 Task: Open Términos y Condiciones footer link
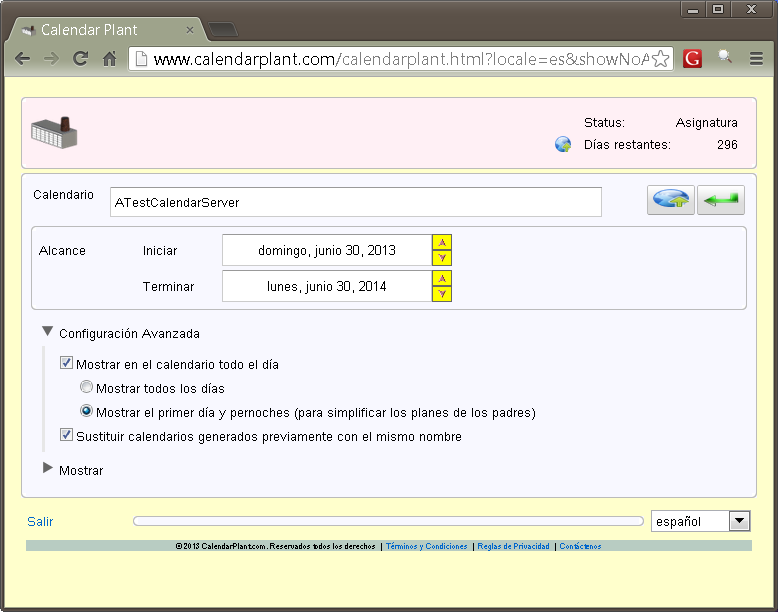pyautogui.click(x=426, y=546)
